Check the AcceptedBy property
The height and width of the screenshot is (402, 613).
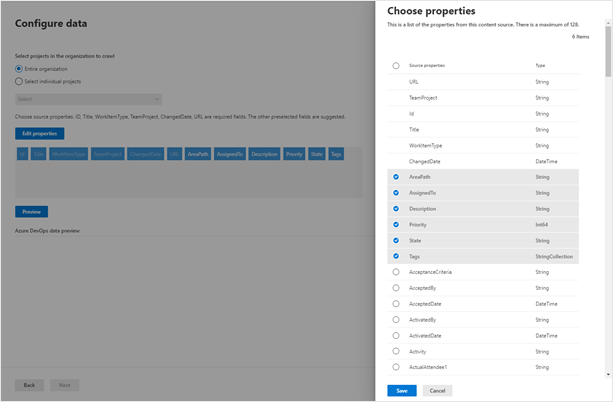pyautogui.click(x=396, y=288)
